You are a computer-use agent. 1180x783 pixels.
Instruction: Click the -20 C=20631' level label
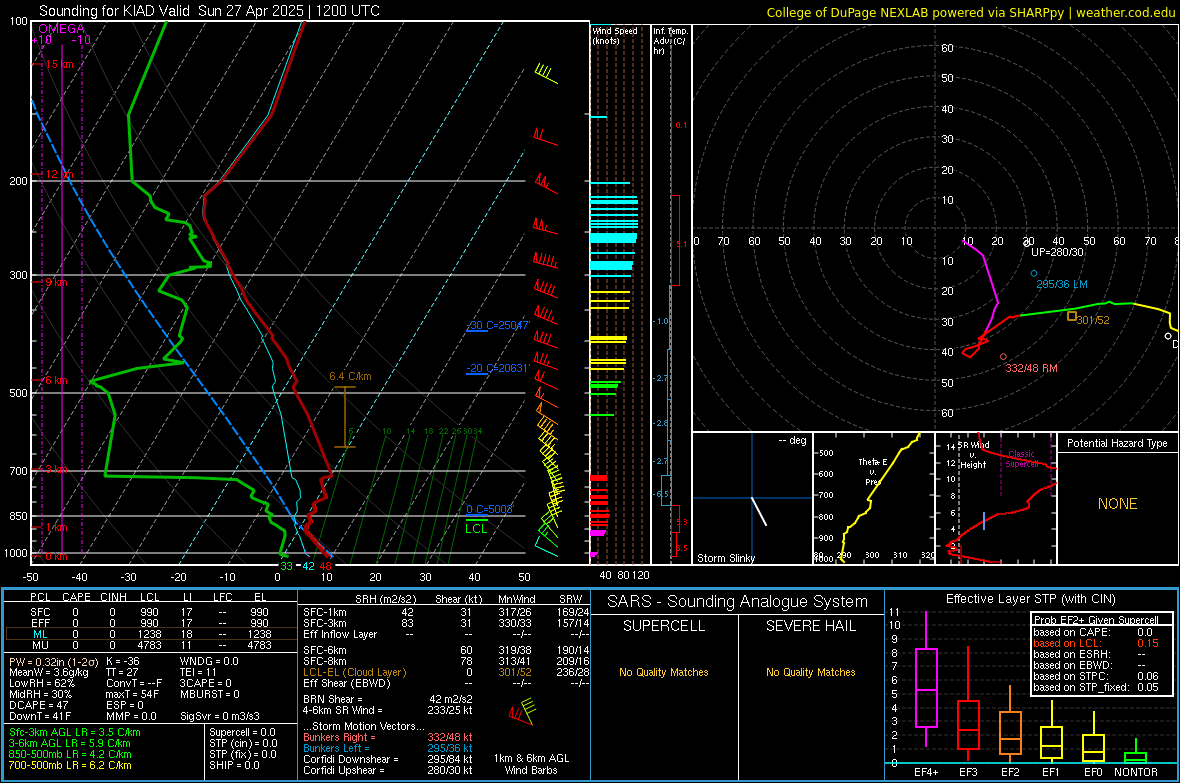[x=498, y=368]
